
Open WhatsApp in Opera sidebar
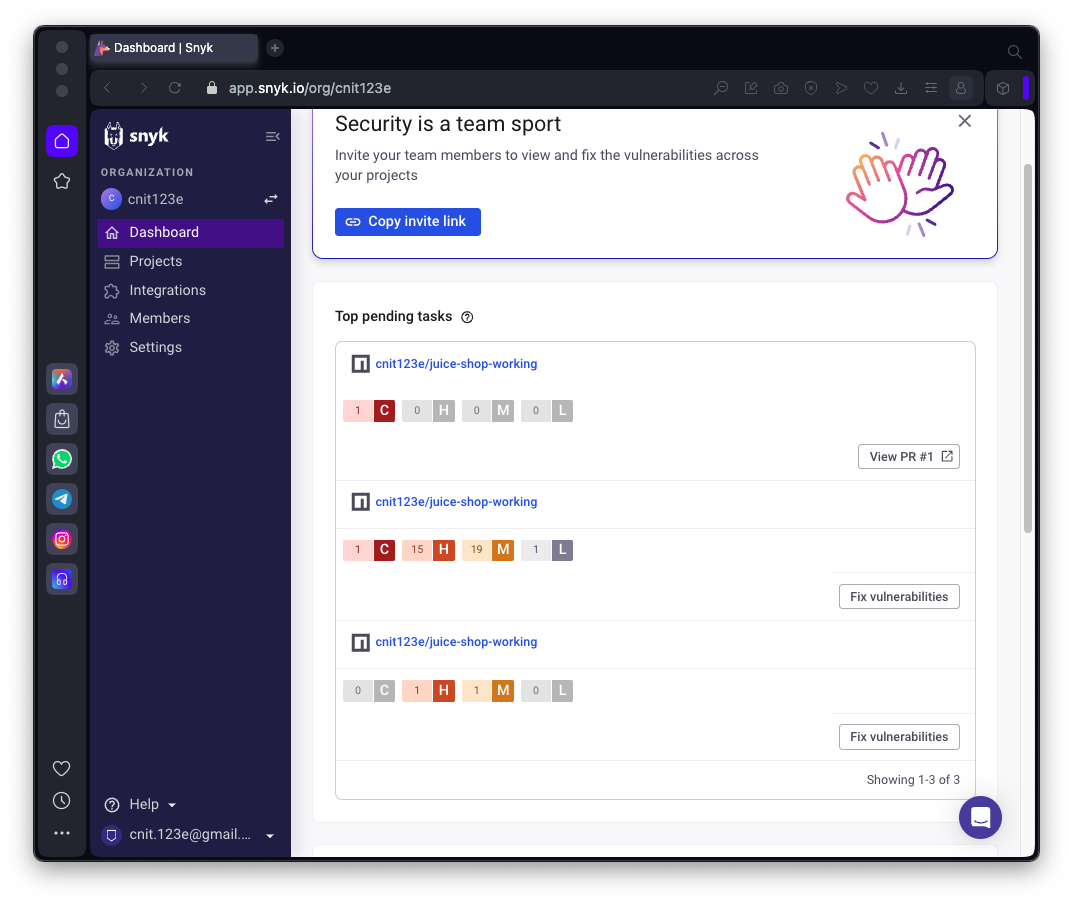(62, 459)
